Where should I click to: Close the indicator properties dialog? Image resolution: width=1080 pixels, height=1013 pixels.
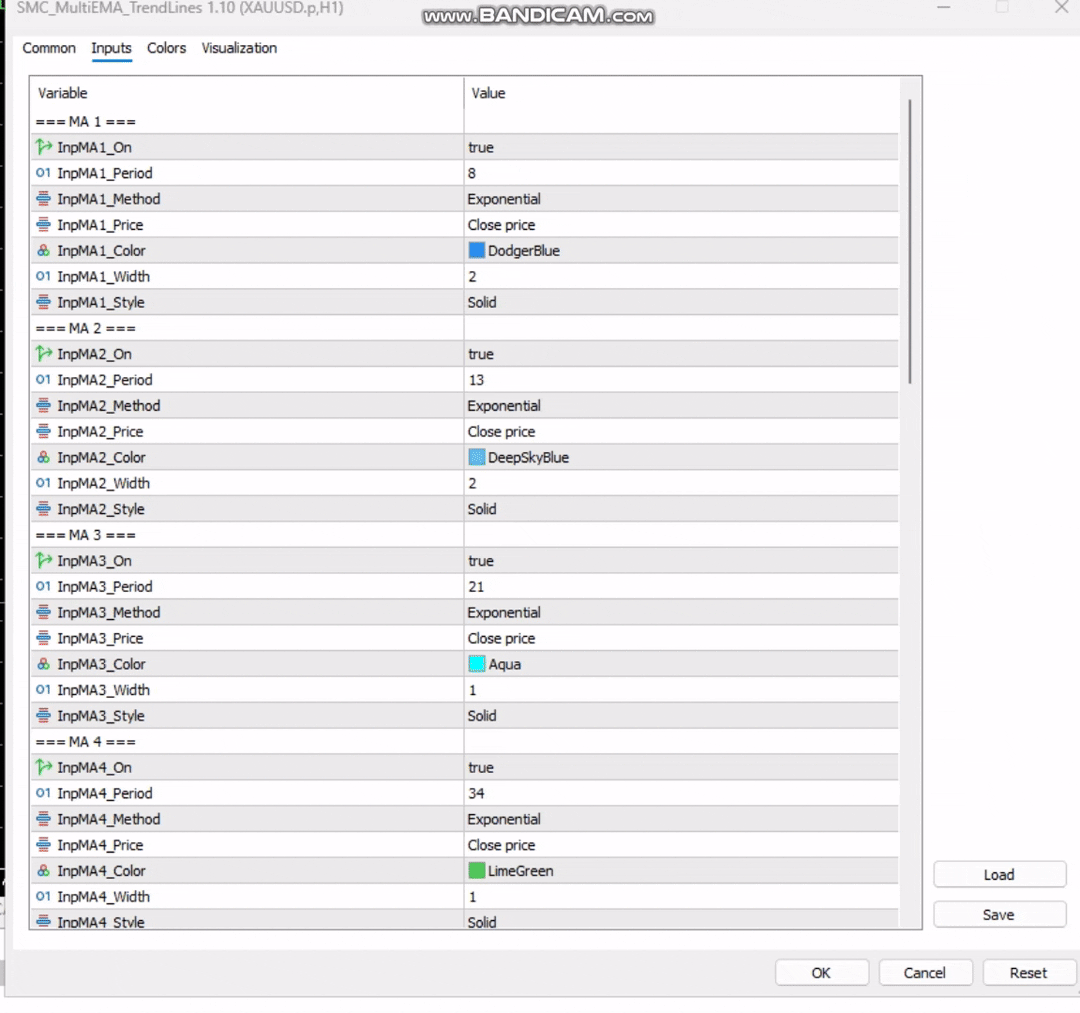click(1061, 8)
